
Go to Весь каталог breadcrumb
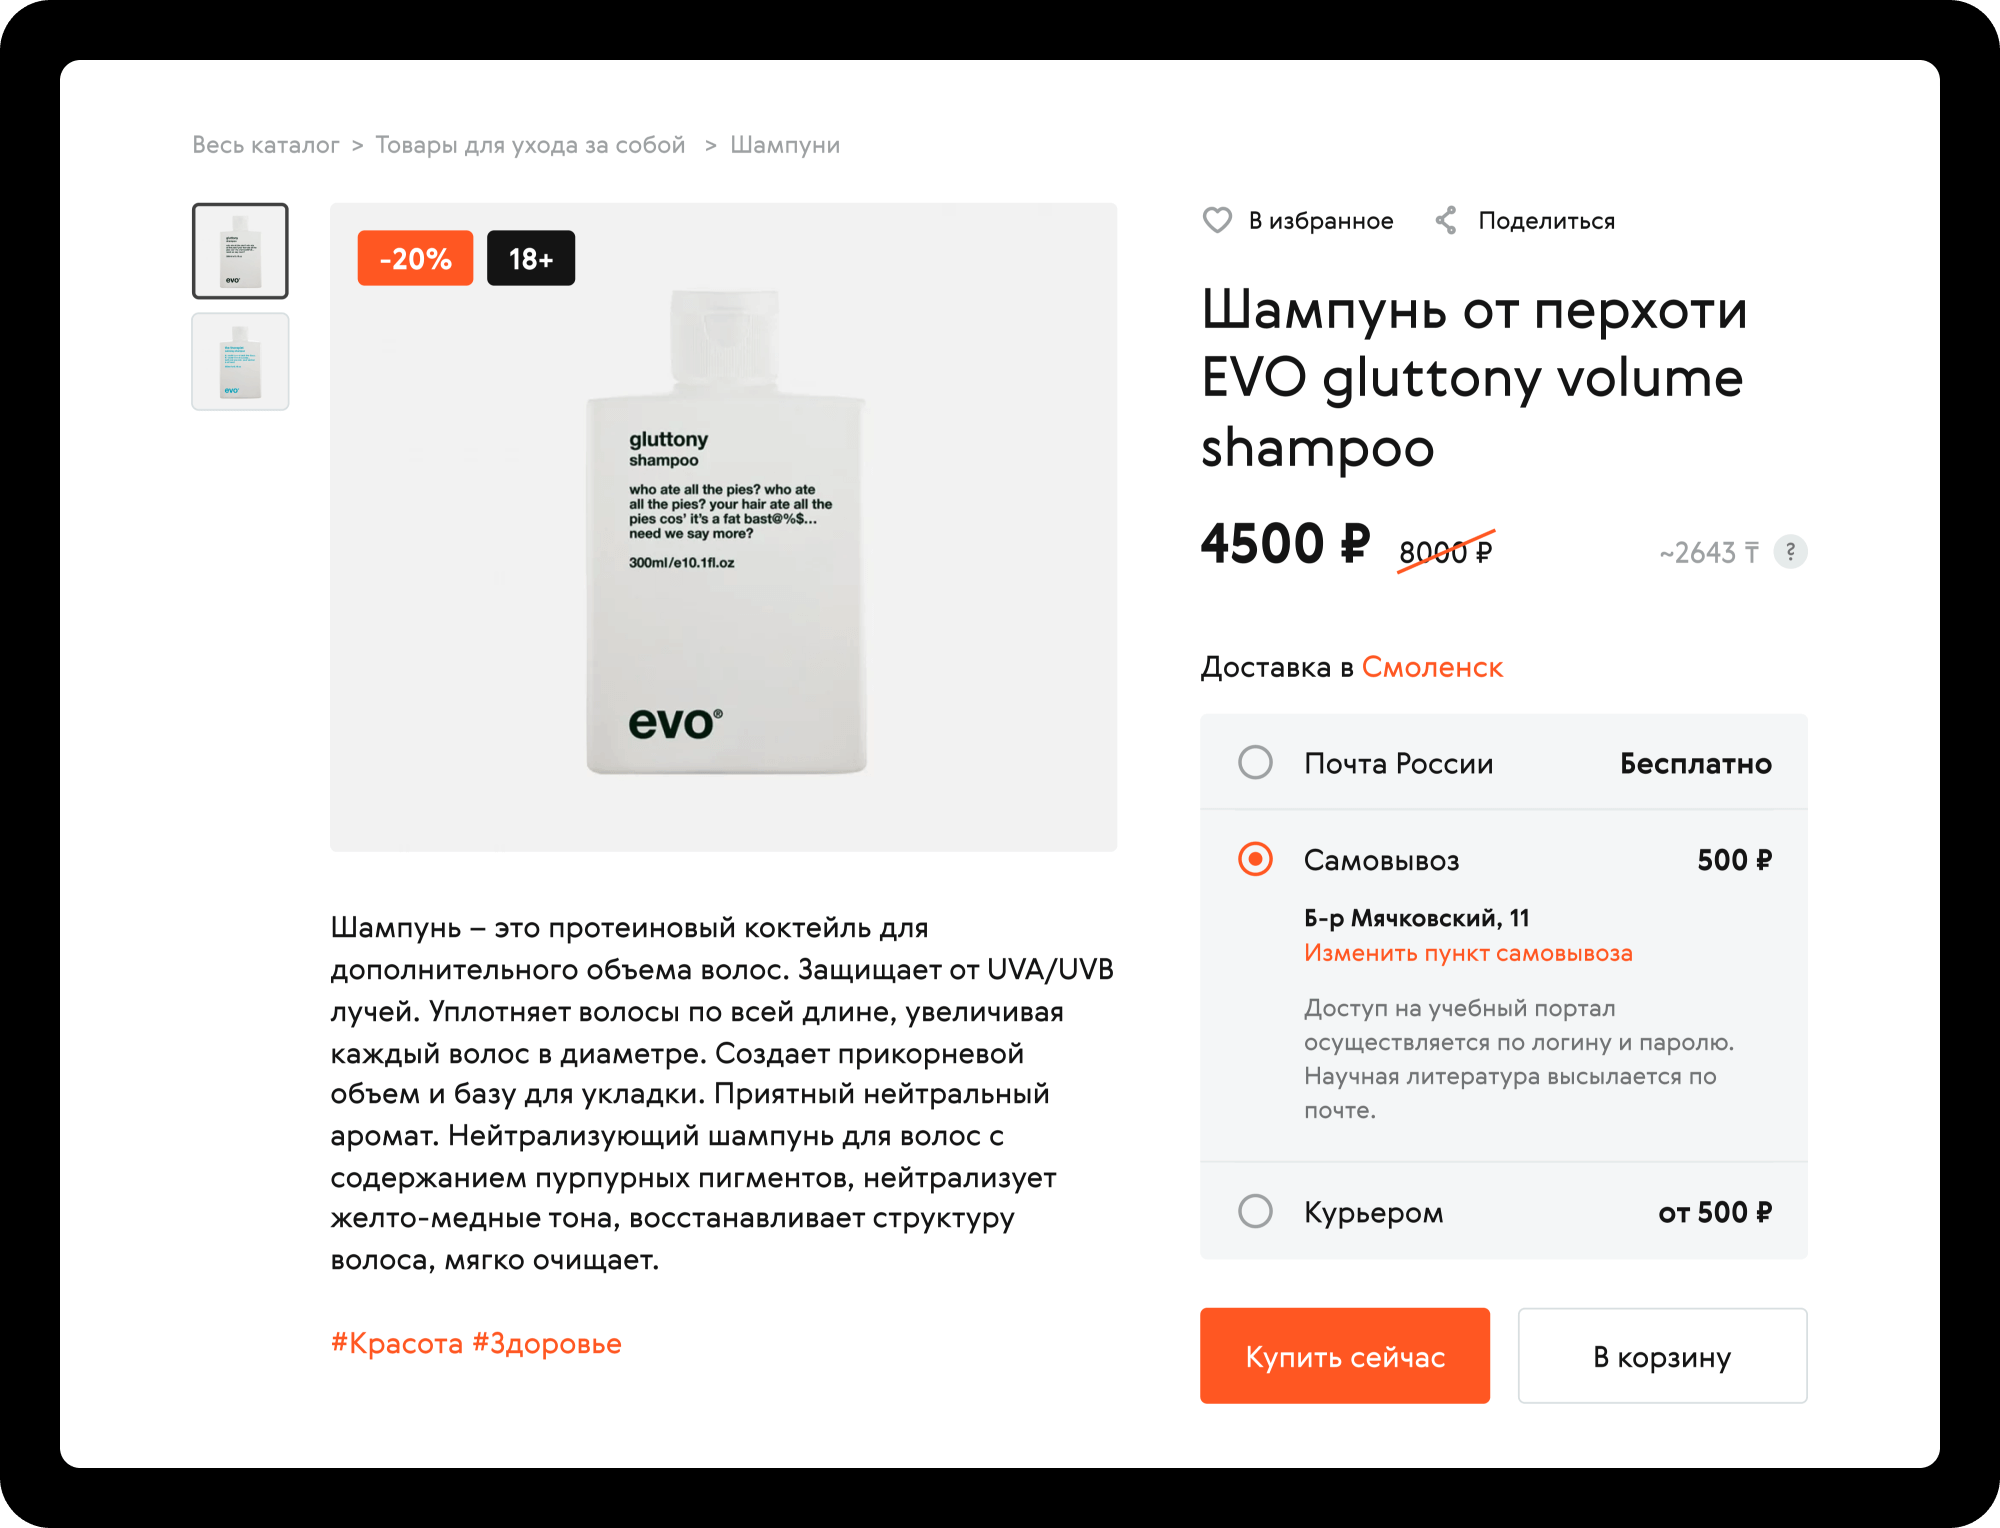click(266, 145)
